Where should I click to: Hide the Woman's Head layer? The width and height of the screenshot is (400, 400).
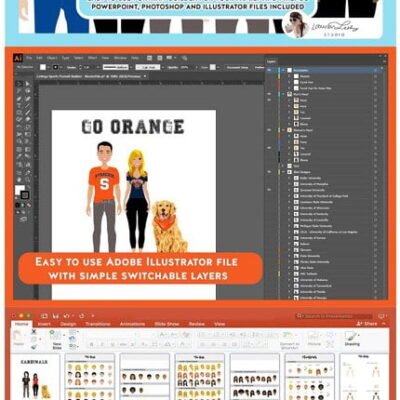tap(269, 130)
